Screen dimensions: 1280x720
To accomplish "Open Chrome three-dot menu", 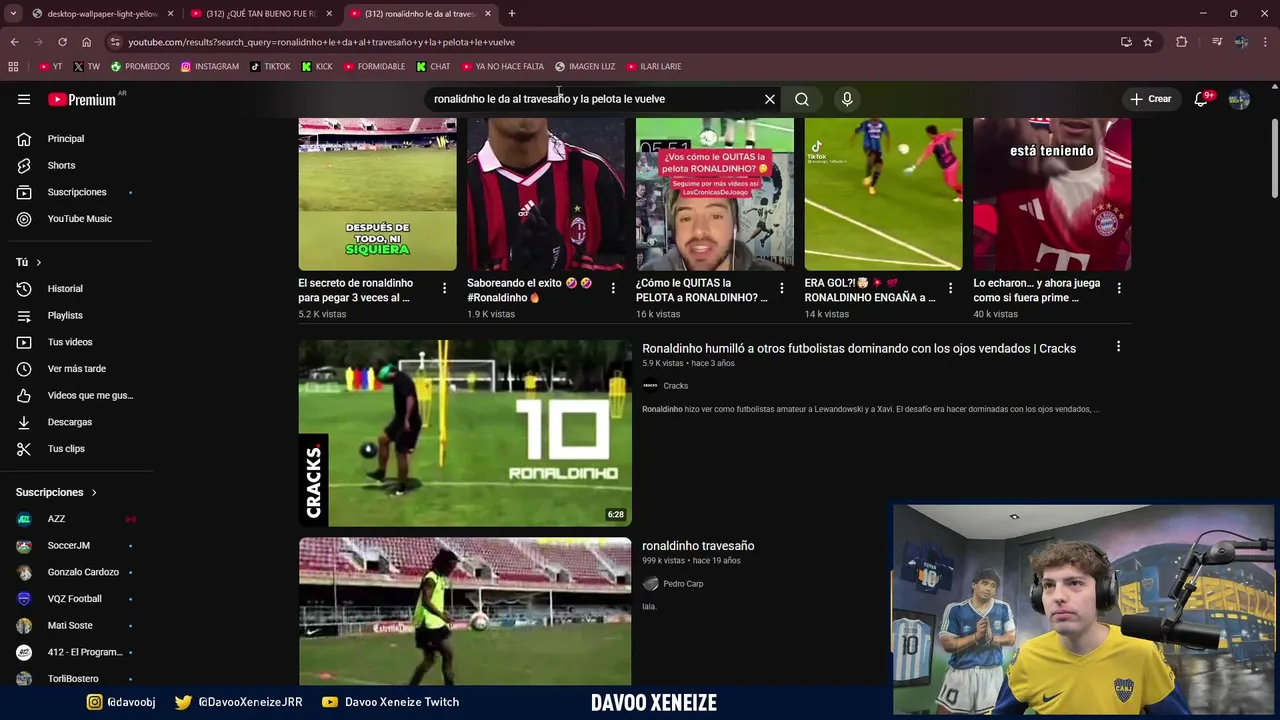I will pyautogui.click(x=1266, y=42).
